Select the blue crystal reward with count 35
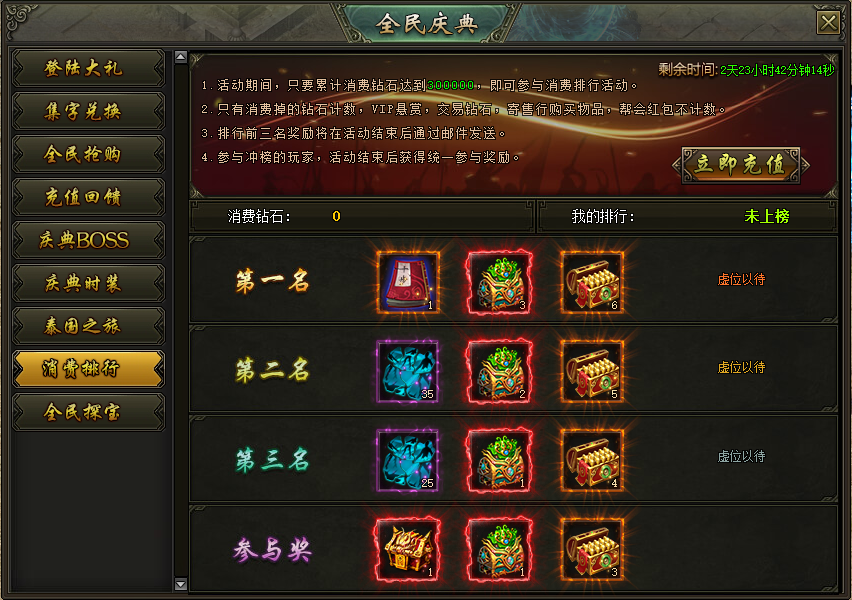The image size is (852, 600). click(408, 372)
